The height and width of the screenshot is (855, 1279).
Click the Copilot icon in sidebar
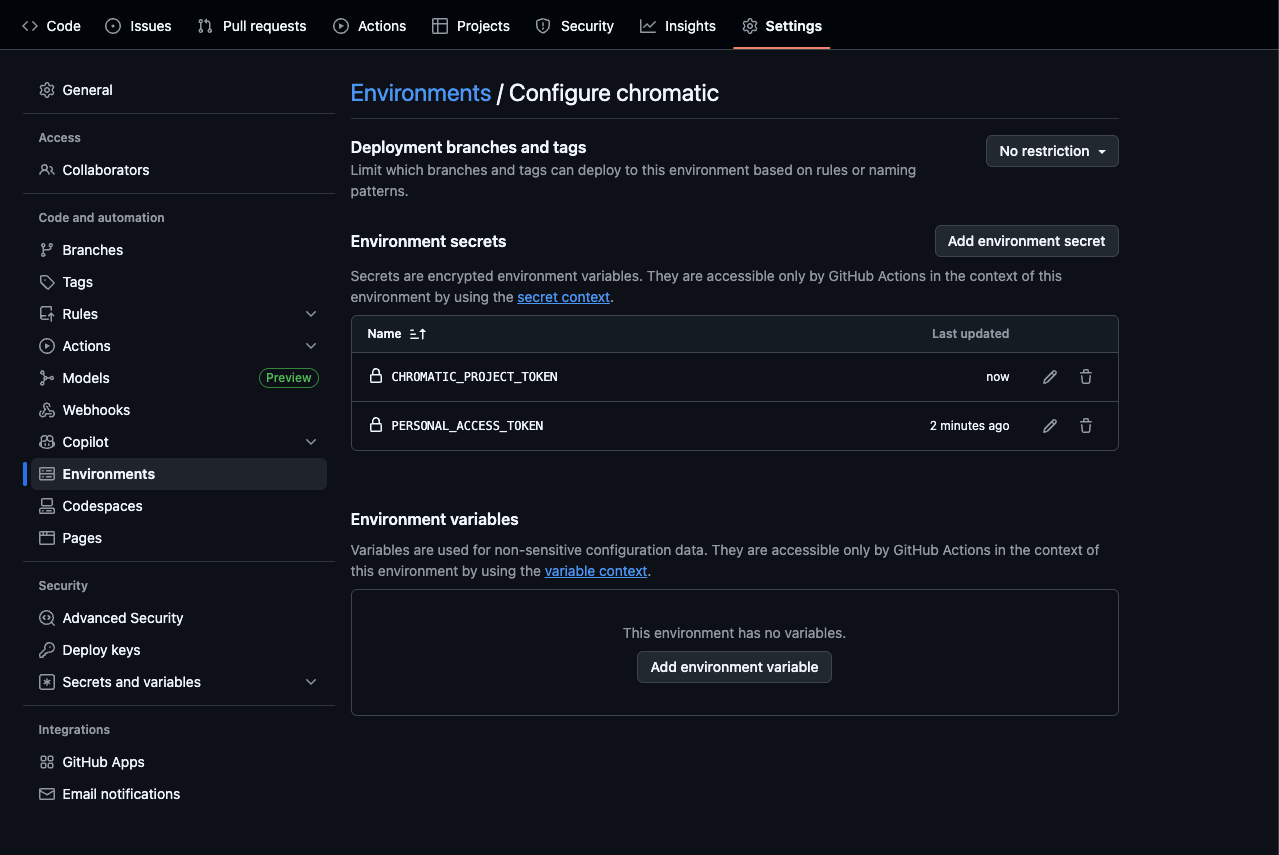click(47, 442)
